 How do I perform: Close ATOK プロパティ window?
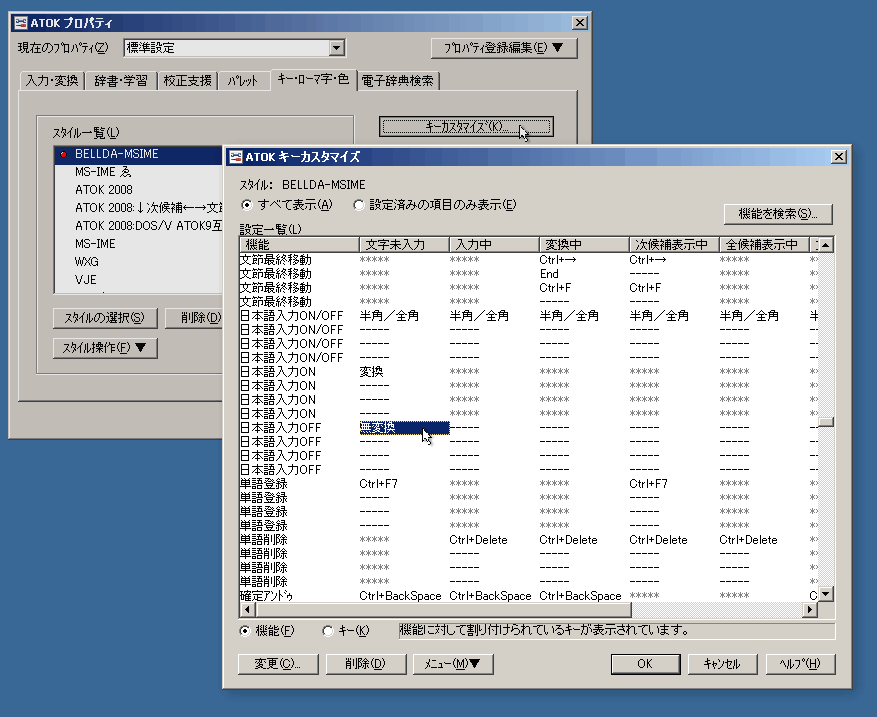(580, 23)
